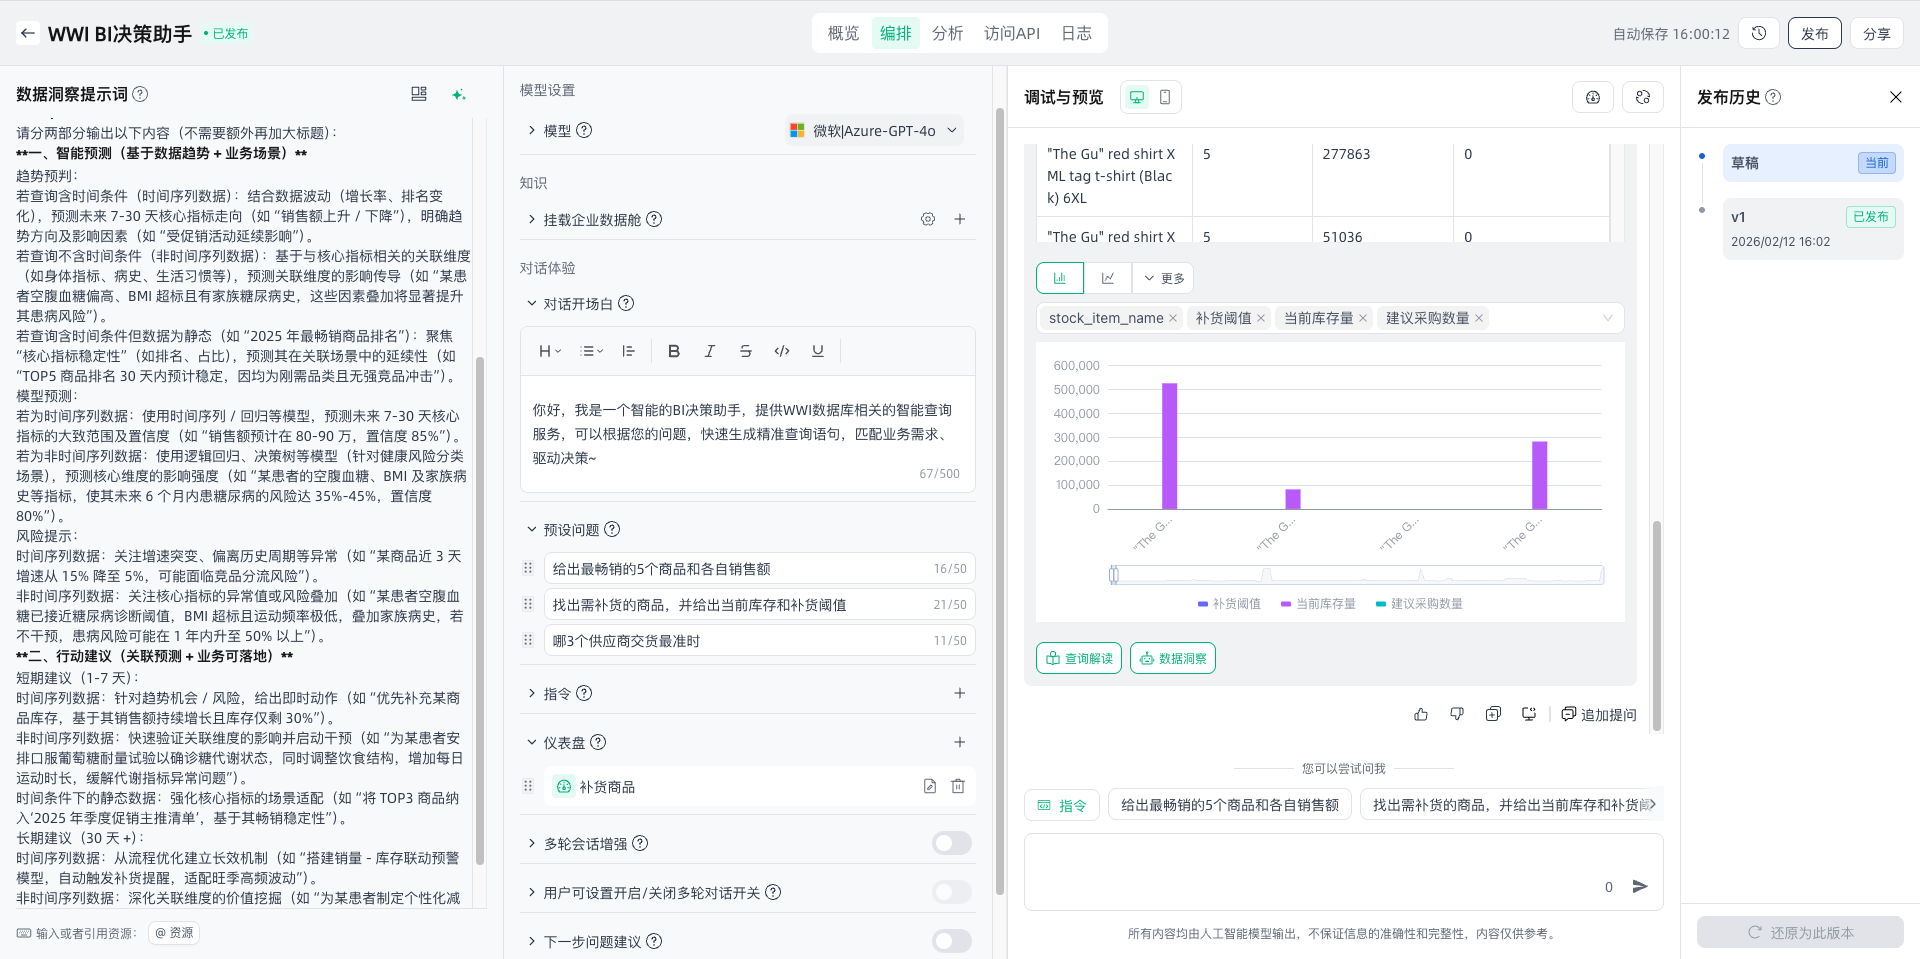
Task: Click the bold formatting icon
Action: pos(673,351)
